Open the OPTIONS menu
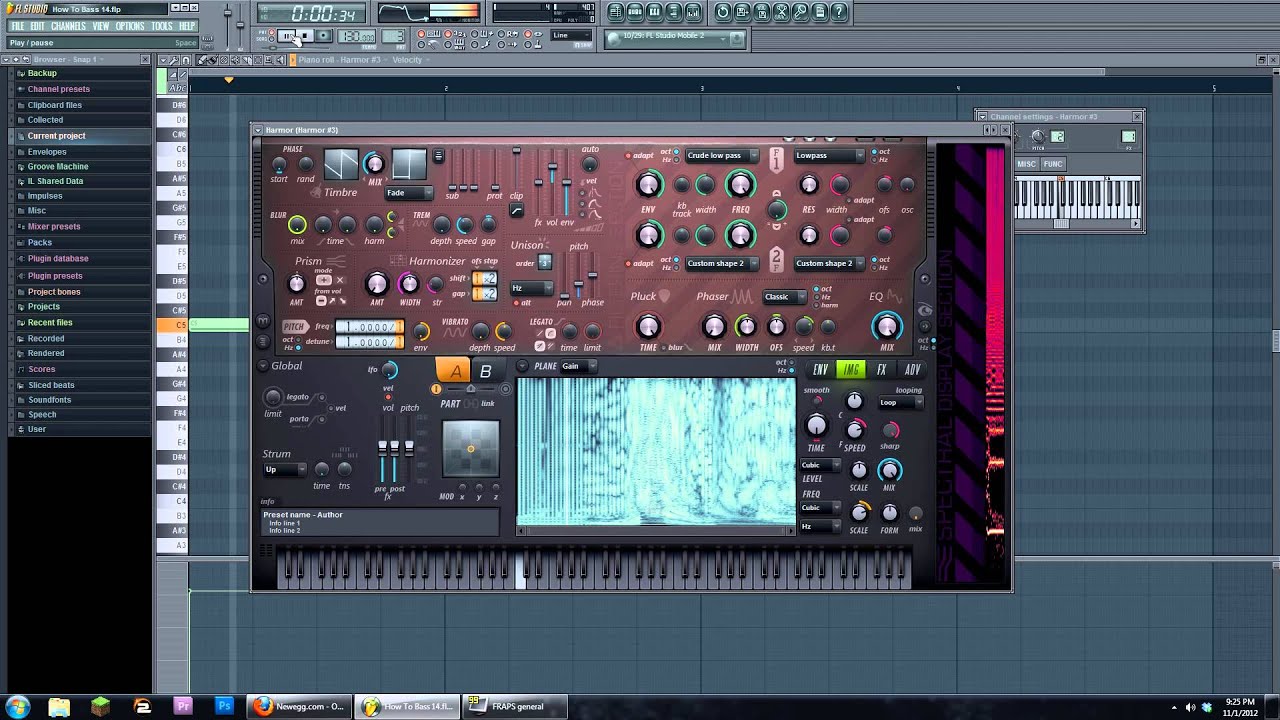The height and width of the screenshot is (720, 1280). pyautogui.click(x=130, y=26)
